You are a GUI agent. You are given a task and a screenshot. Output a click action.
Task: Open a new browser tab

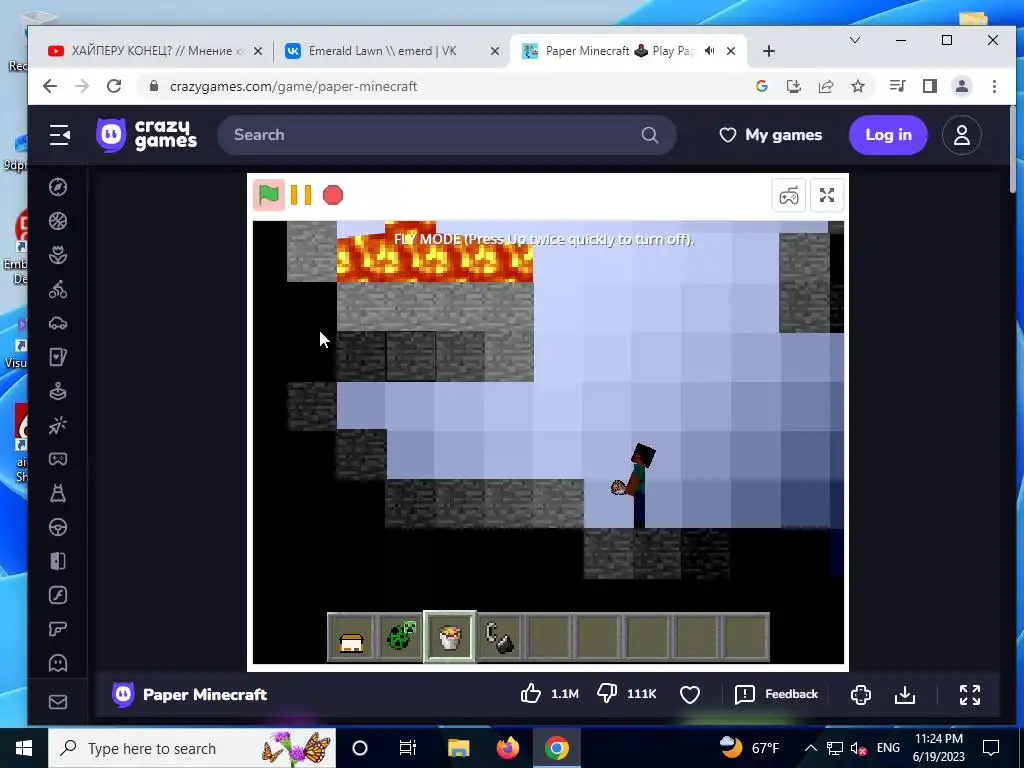(x=769, y=51)
